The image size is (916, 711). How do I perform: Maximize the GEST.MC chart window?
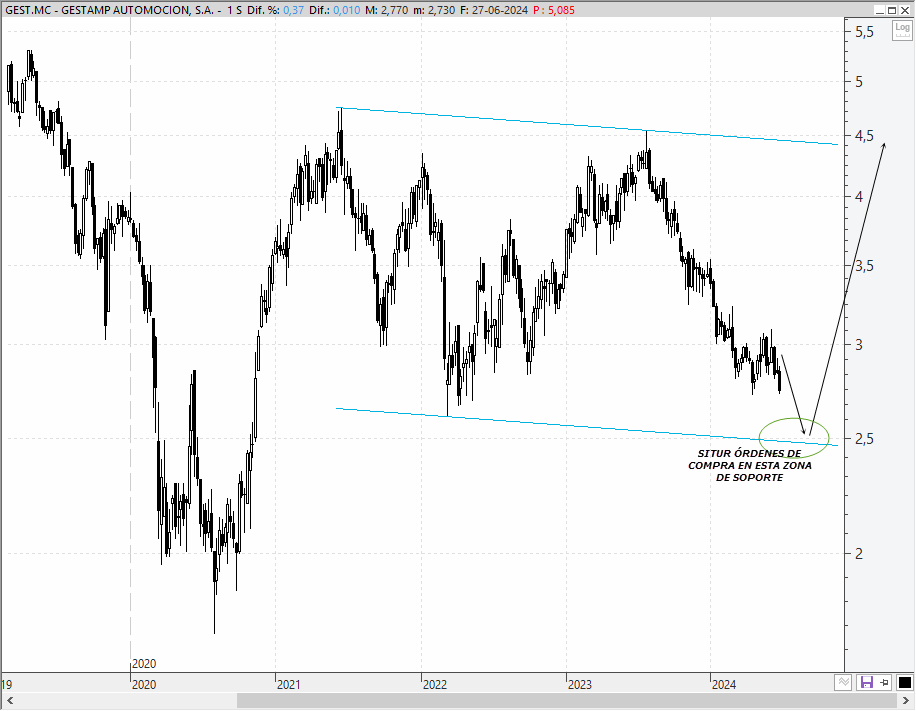(x=892, y=10)
